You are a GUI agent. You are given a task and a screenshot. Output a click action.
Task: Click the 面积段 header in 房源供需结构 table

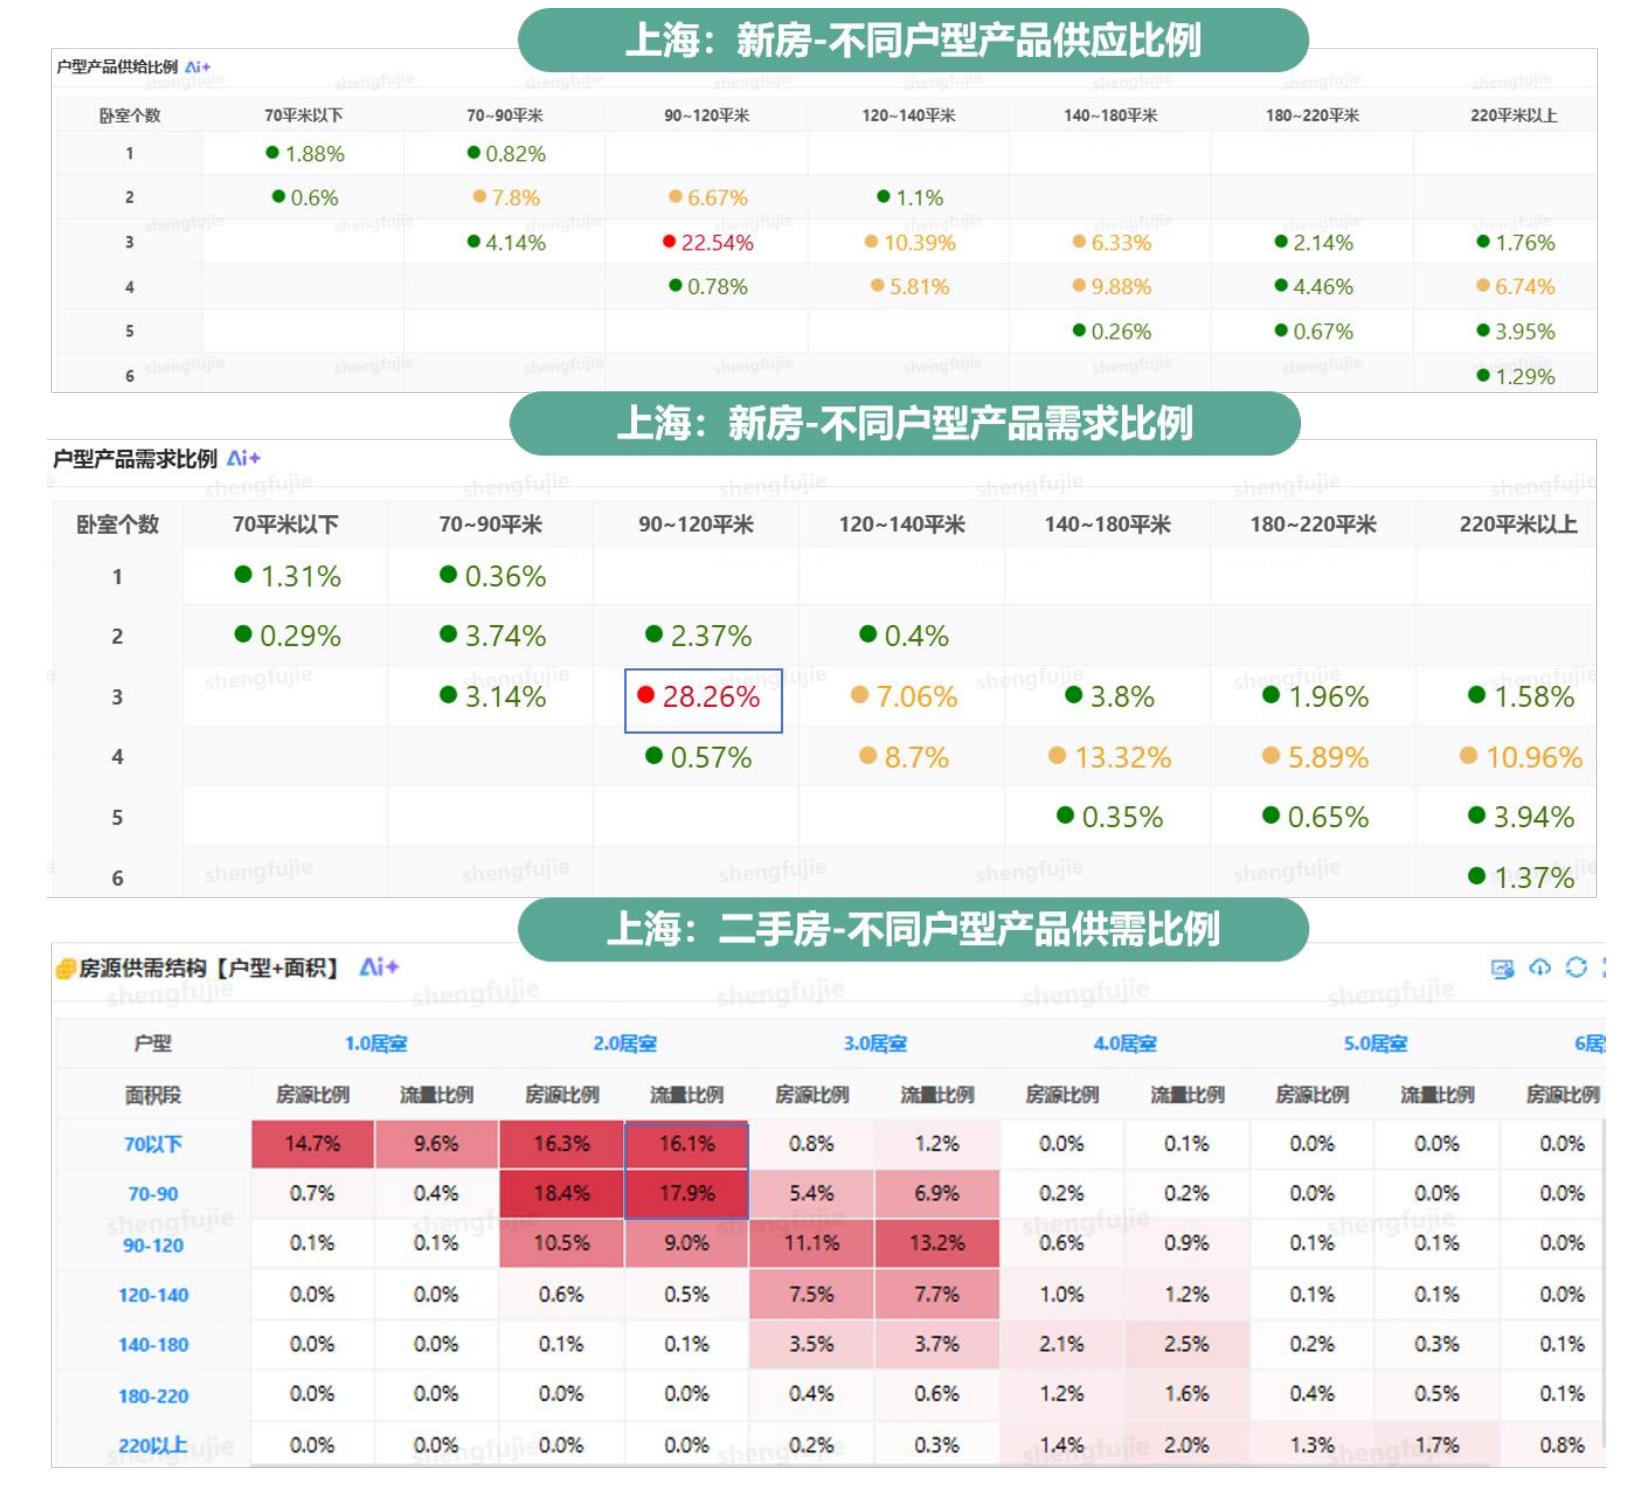pyautogui.click(x=153, y=1095)
